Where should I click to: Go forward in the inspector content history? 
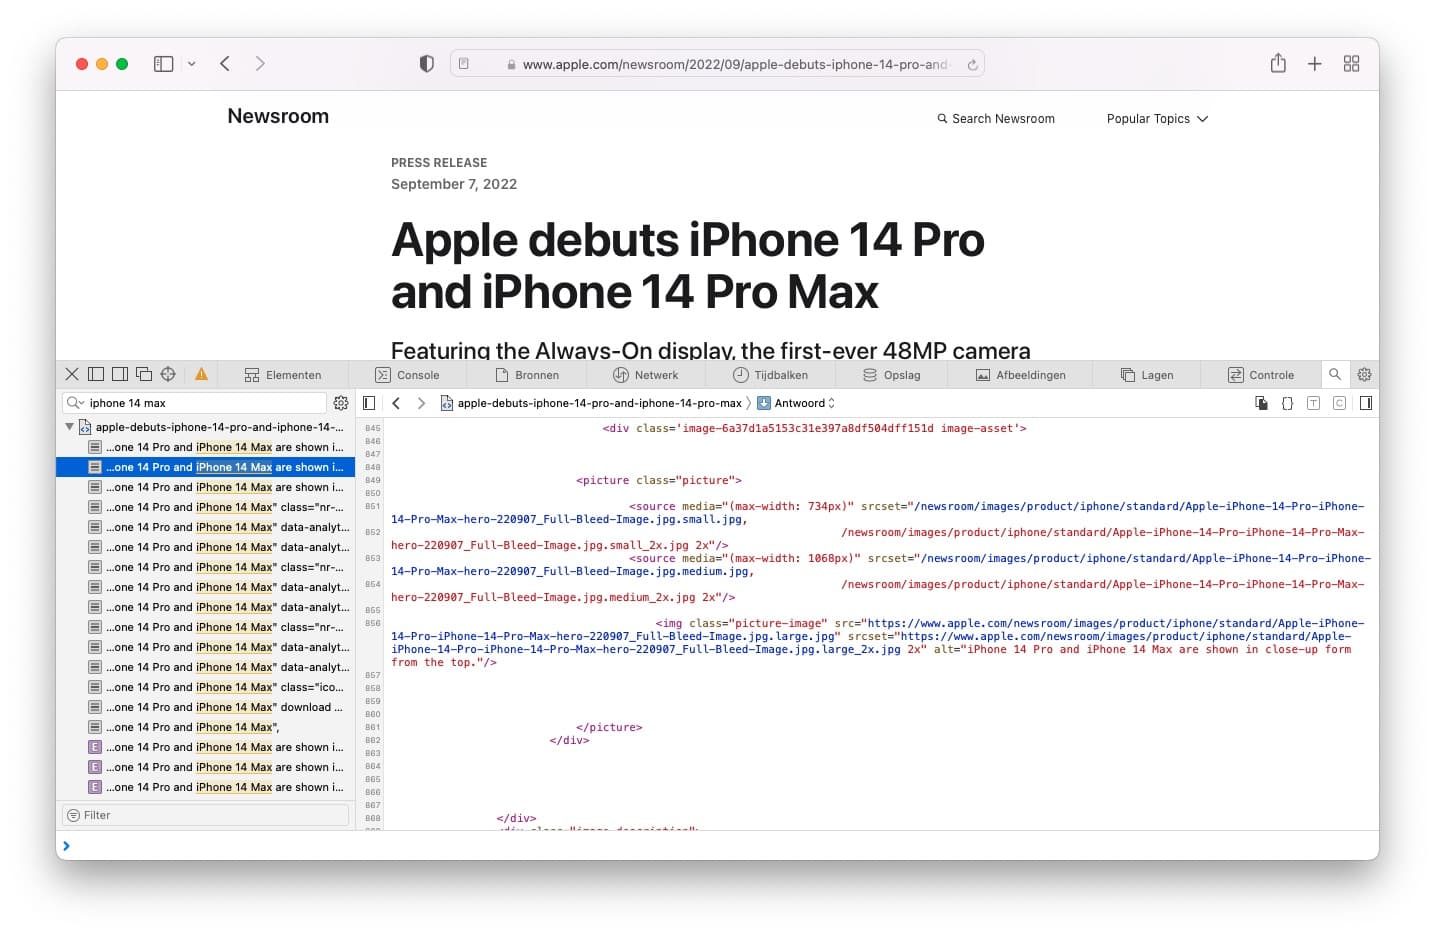421,403
